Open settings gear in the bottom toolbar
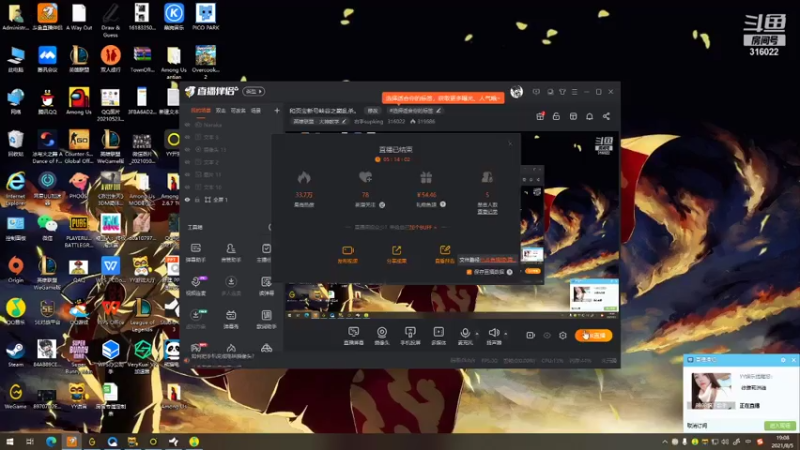The image size is (800, 450). [x=563, y=335]
